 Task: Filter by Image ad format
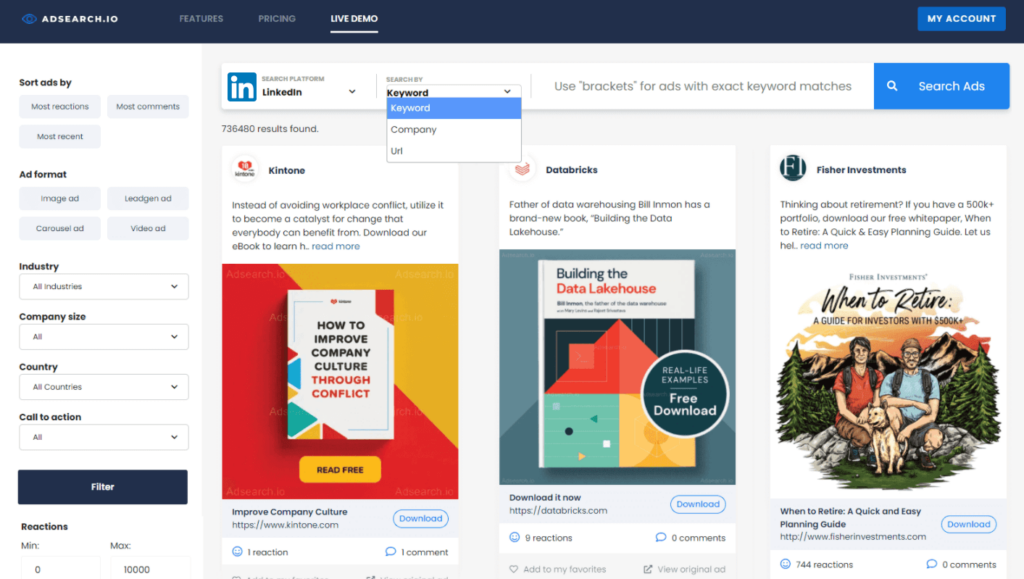coord(59,198)
